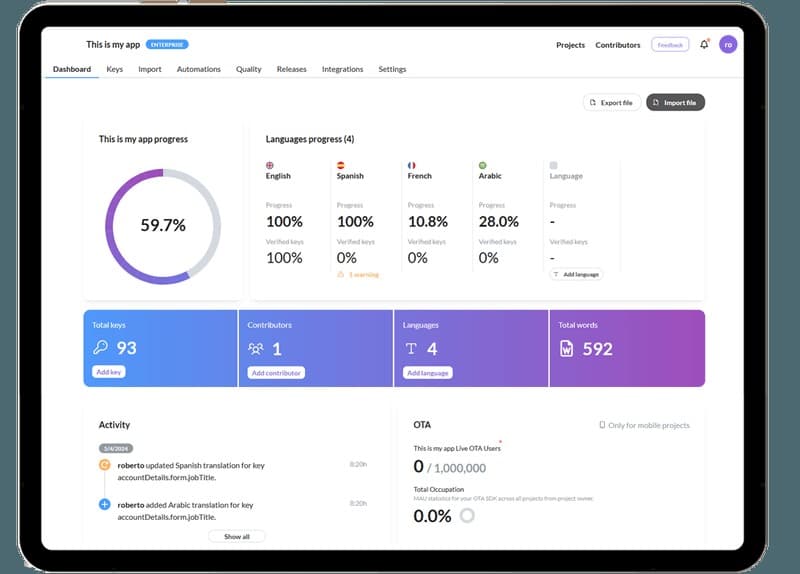
Task: Open the user avatar menu
Action: tap(728, 44)
